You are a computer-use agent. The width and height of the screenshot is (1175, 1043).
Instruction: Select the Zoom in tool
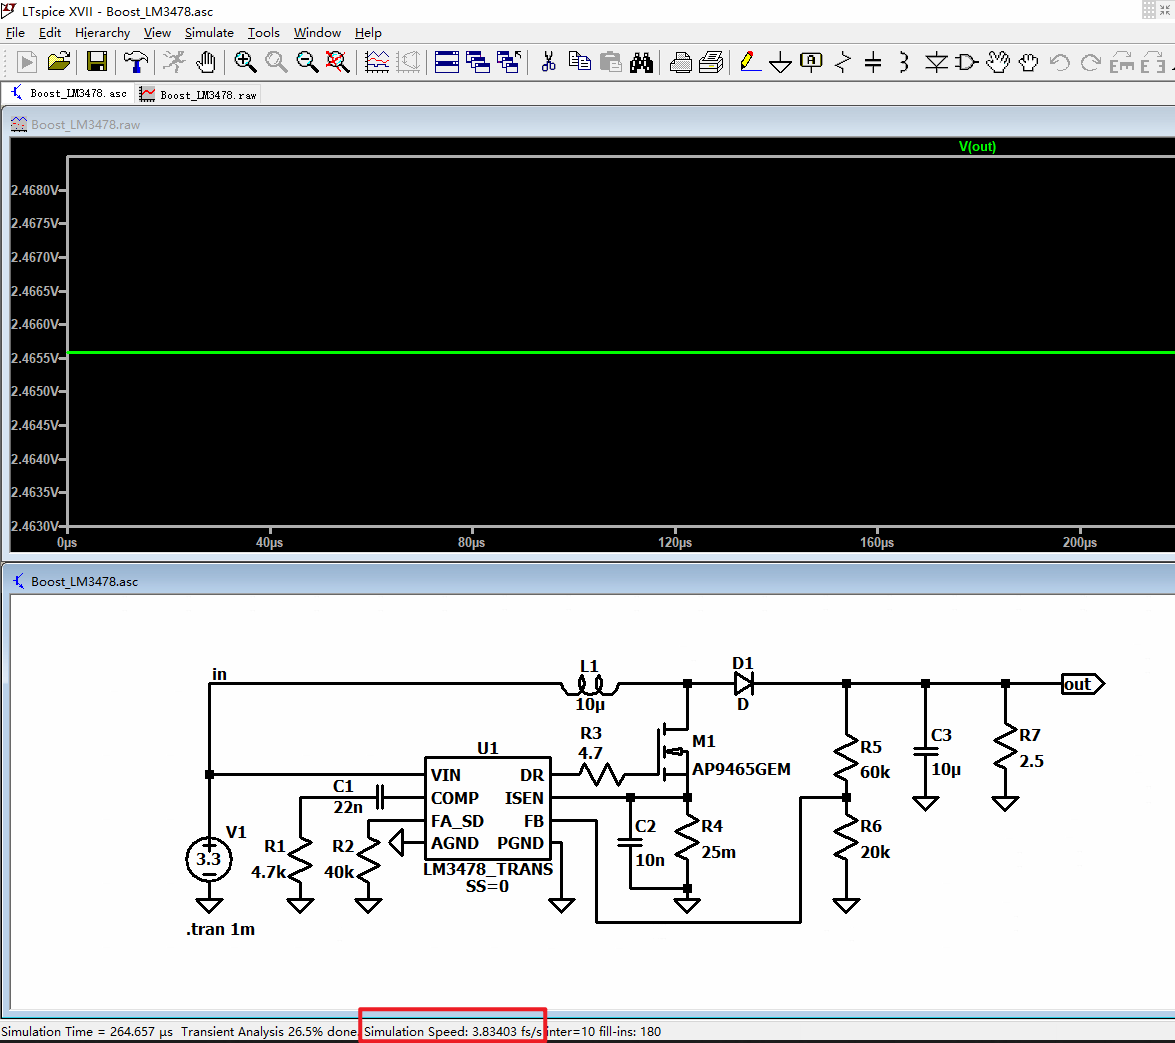[x=245, y=62]
